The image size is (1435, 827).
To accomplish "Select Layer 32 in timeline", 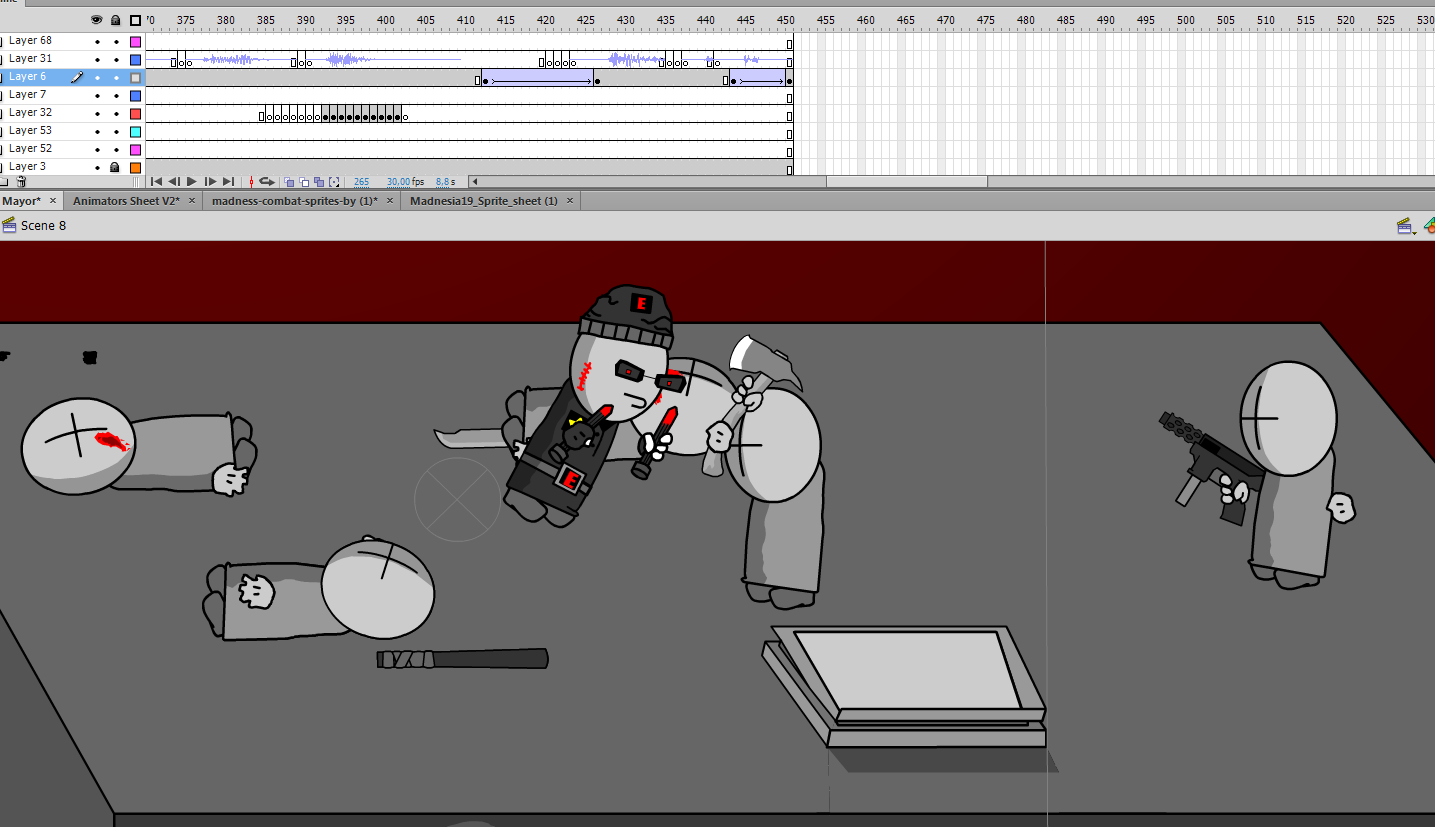I will coord(30,113).
